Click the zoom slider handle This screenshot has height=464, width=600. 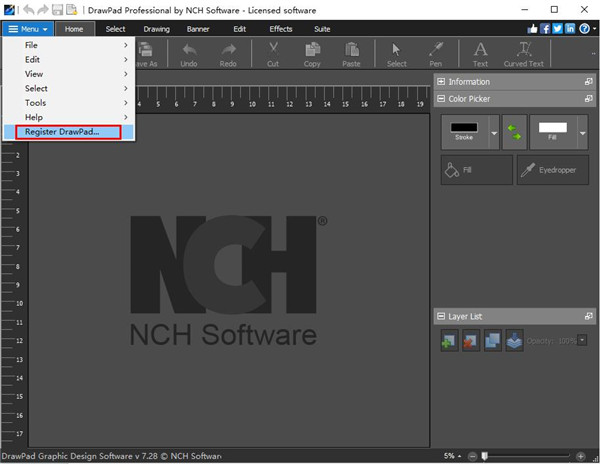pos(485,456)
